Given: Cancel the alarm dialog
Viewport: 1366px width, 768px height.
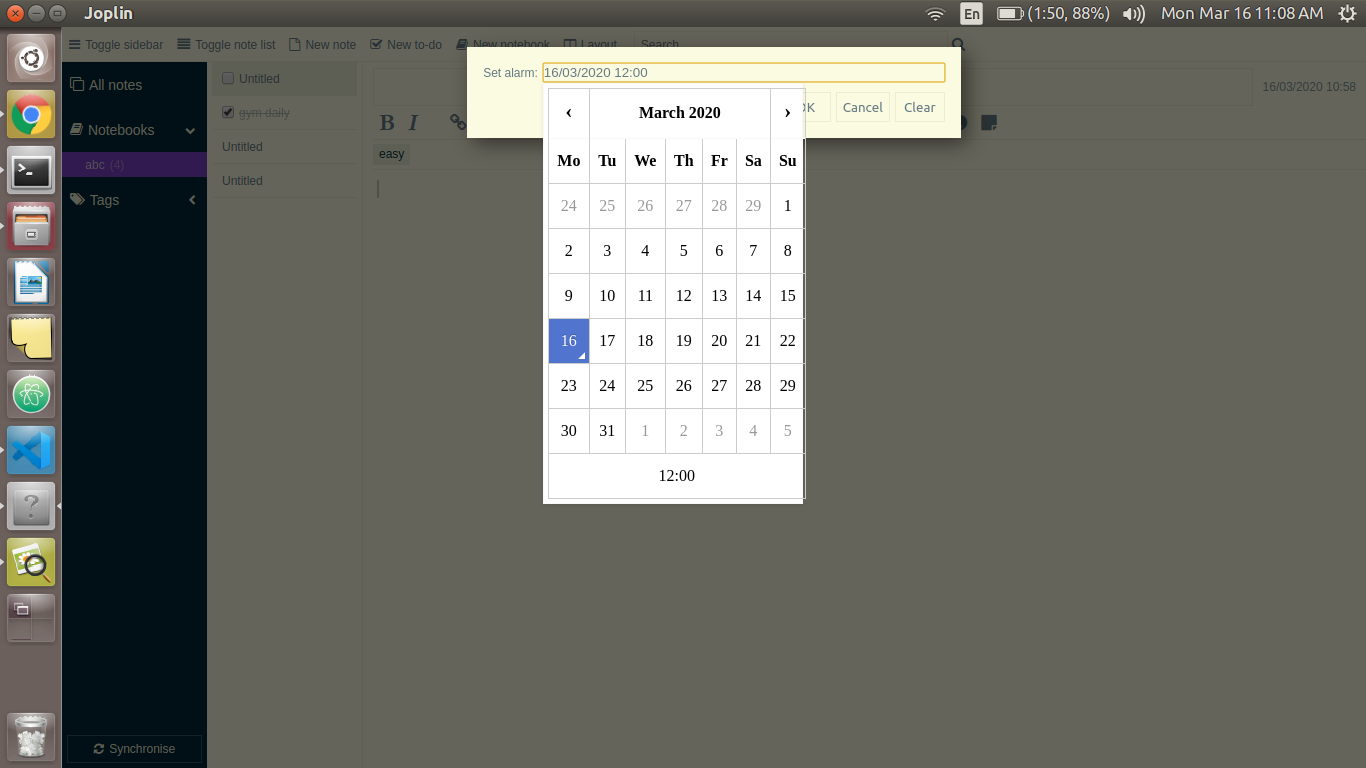Looking at the screenshot, I should click(x=862, y=107).
